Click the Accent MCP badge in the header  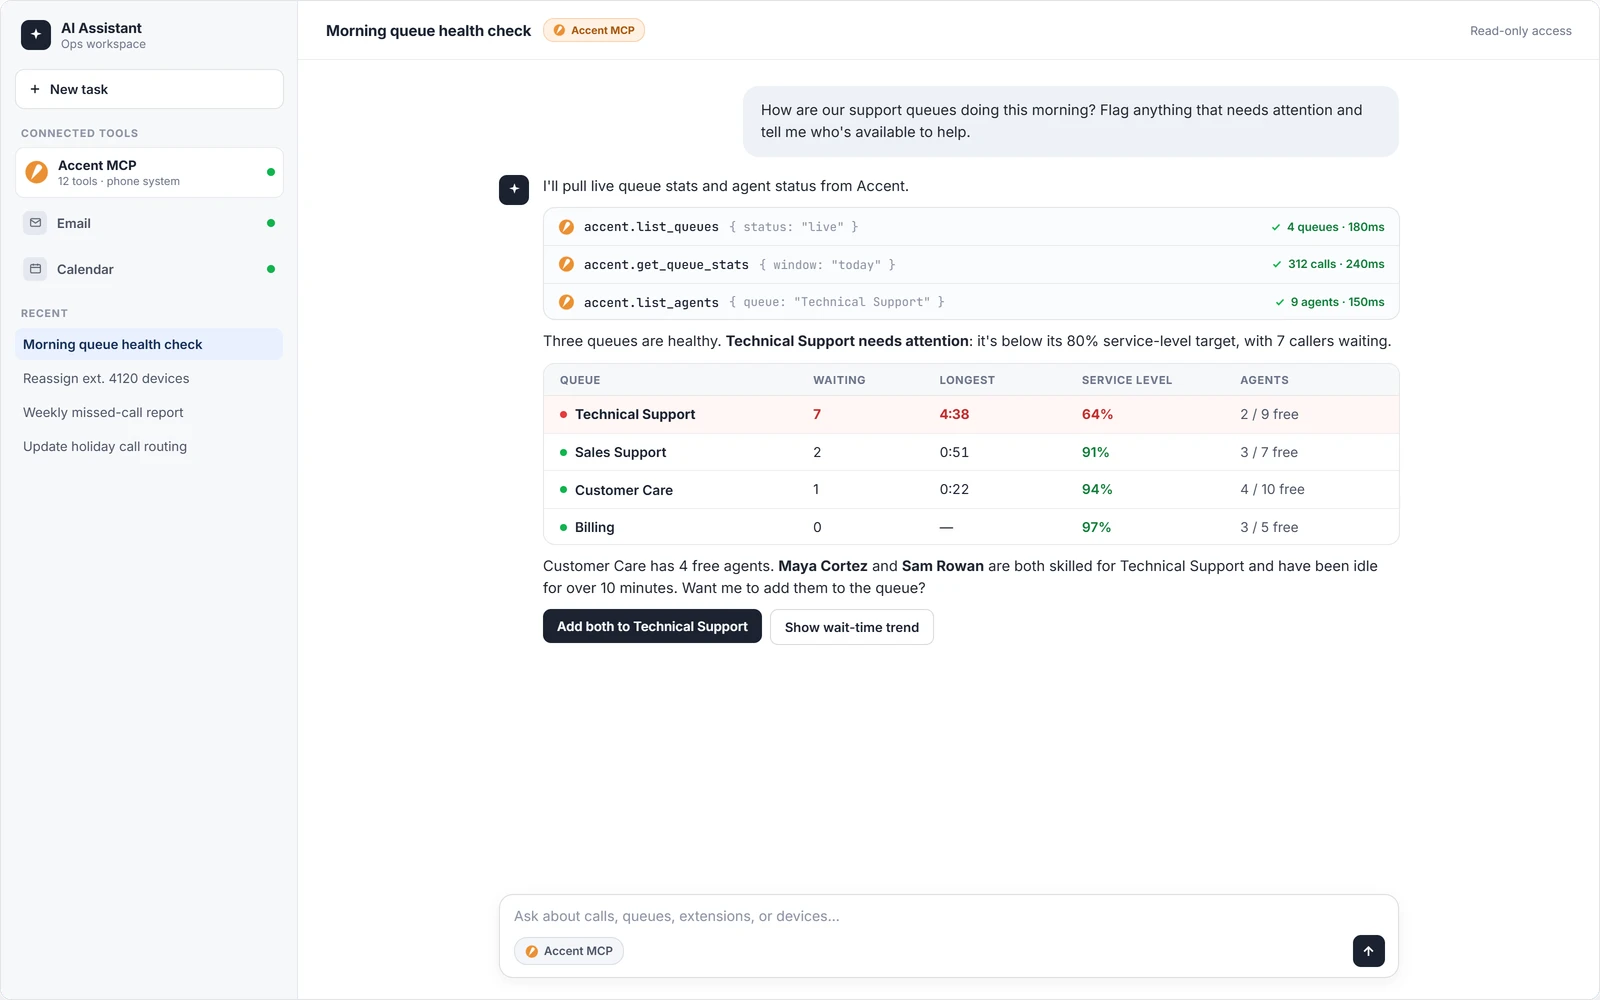(594, 30)
